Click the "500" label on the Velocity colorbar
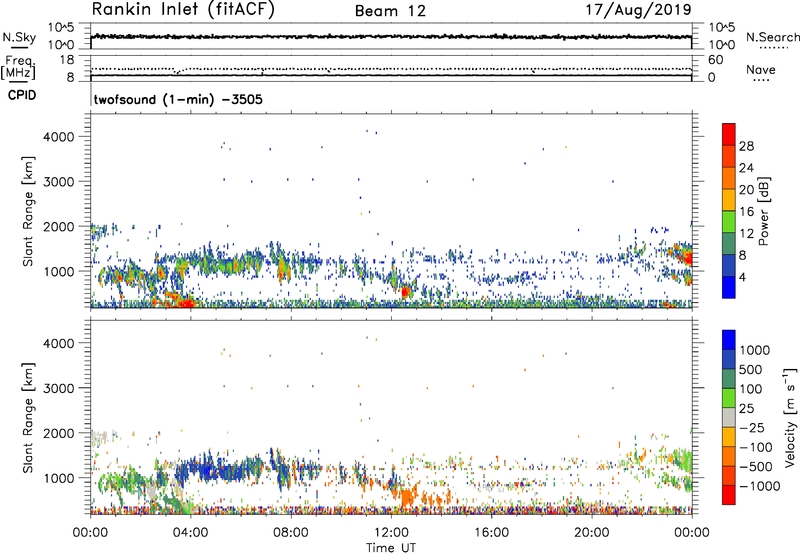This screenshot has width=800, height=554. tap(751, 369)
